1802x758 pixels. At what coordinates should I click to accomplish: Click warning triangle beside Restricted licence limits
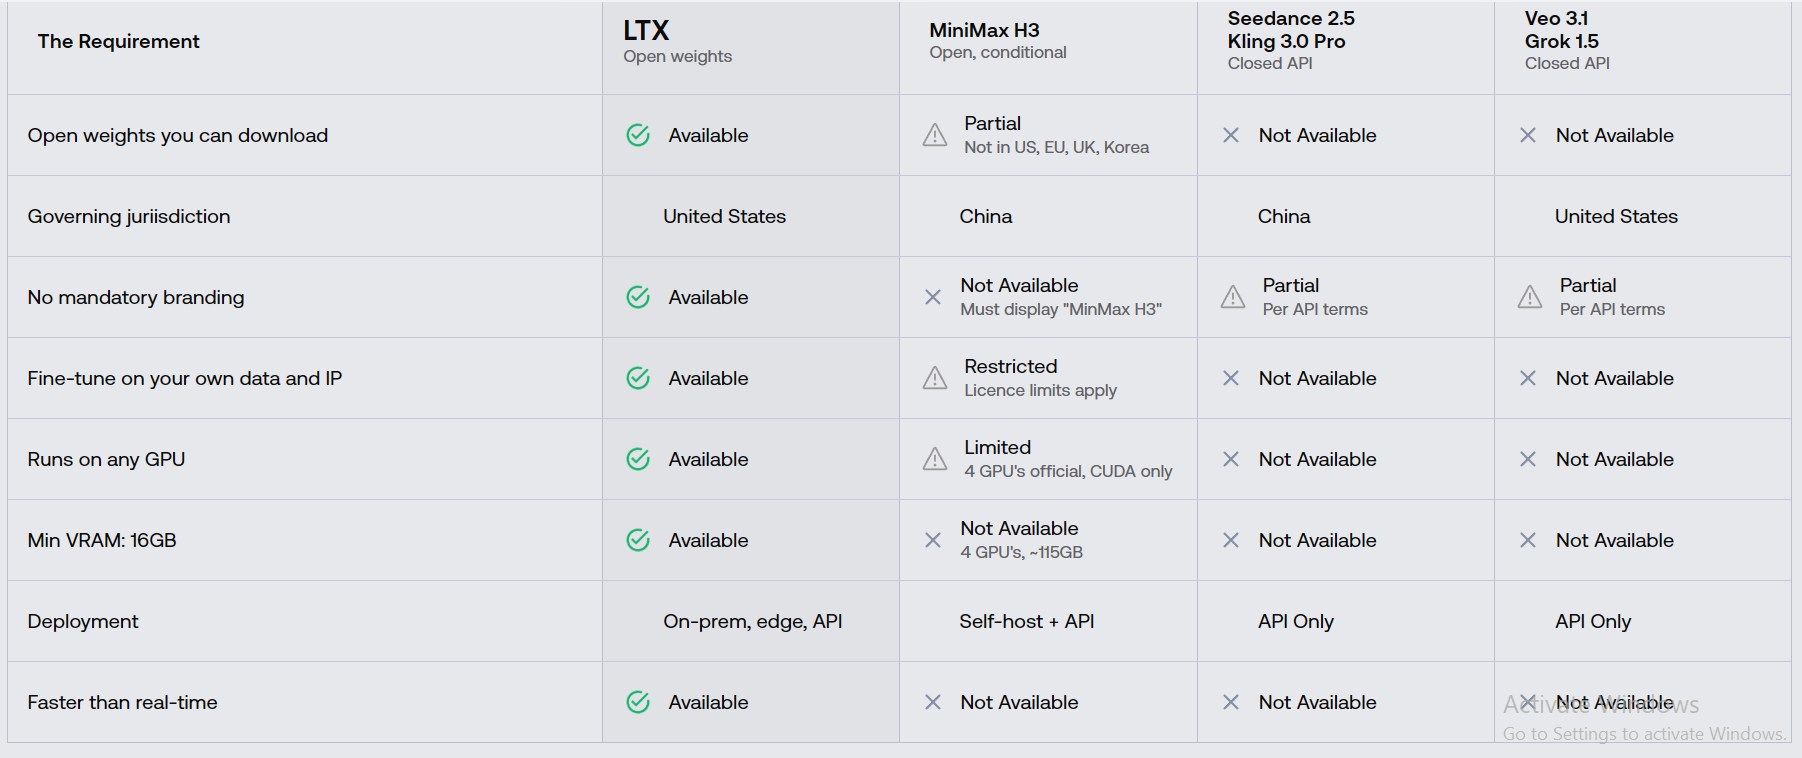click(935, 378)
